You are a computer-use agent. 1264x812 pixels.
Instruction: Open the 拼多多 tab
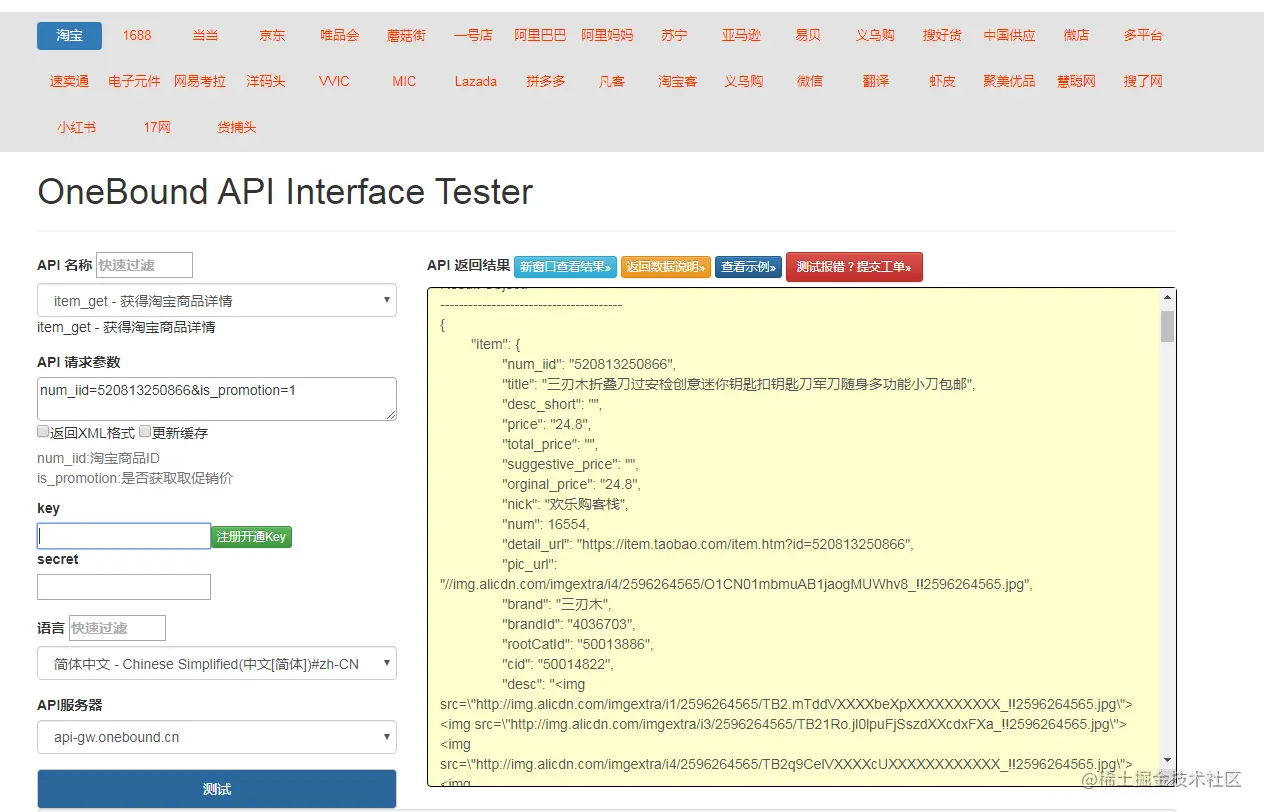tap(545, 81)
